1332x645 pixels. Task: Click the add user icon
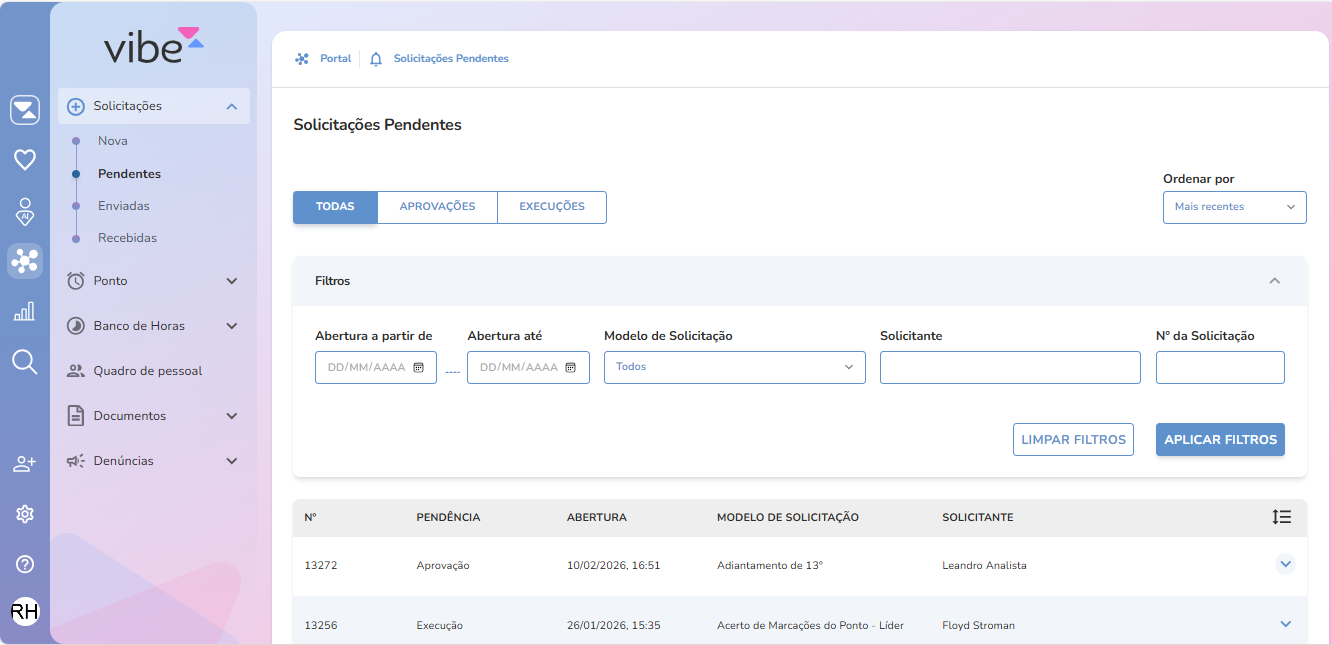25,464
